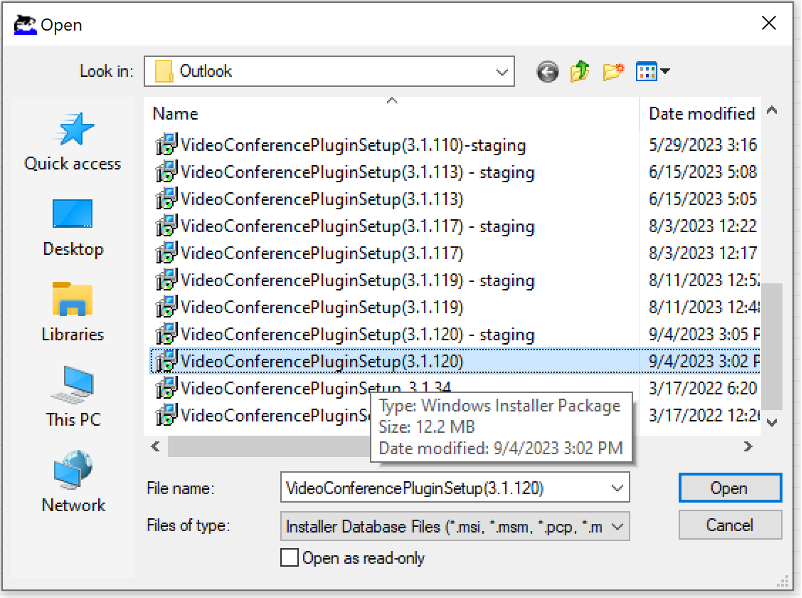The width and height of the screenshot is (802, 598).
Task: Select file VideoConferencePluginSetup(3.1.110)-staging
Action: (x=353, y=145)
